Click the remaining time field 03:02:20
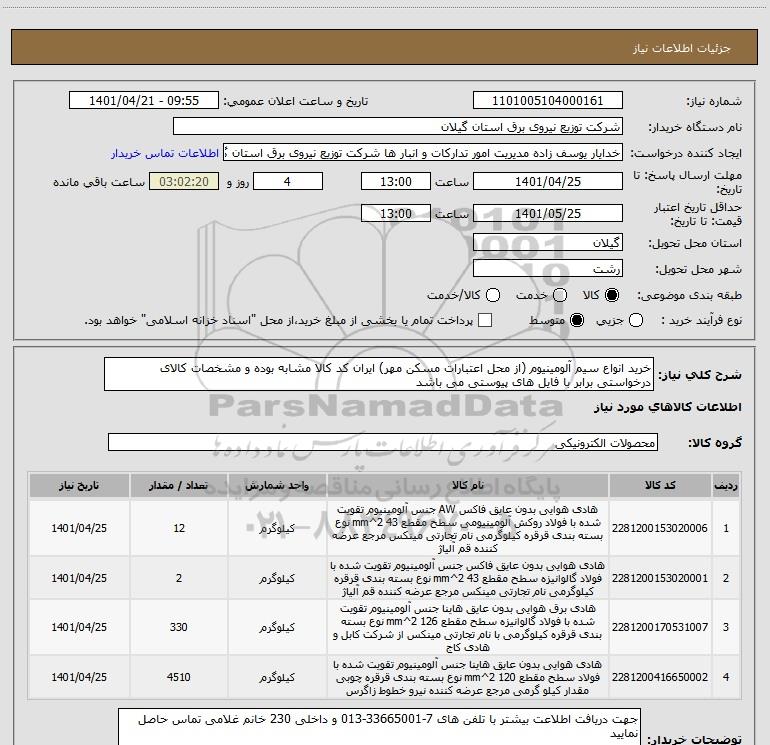Screen dimensions: 770x745 pyautogui.click(x=184, y=181)
